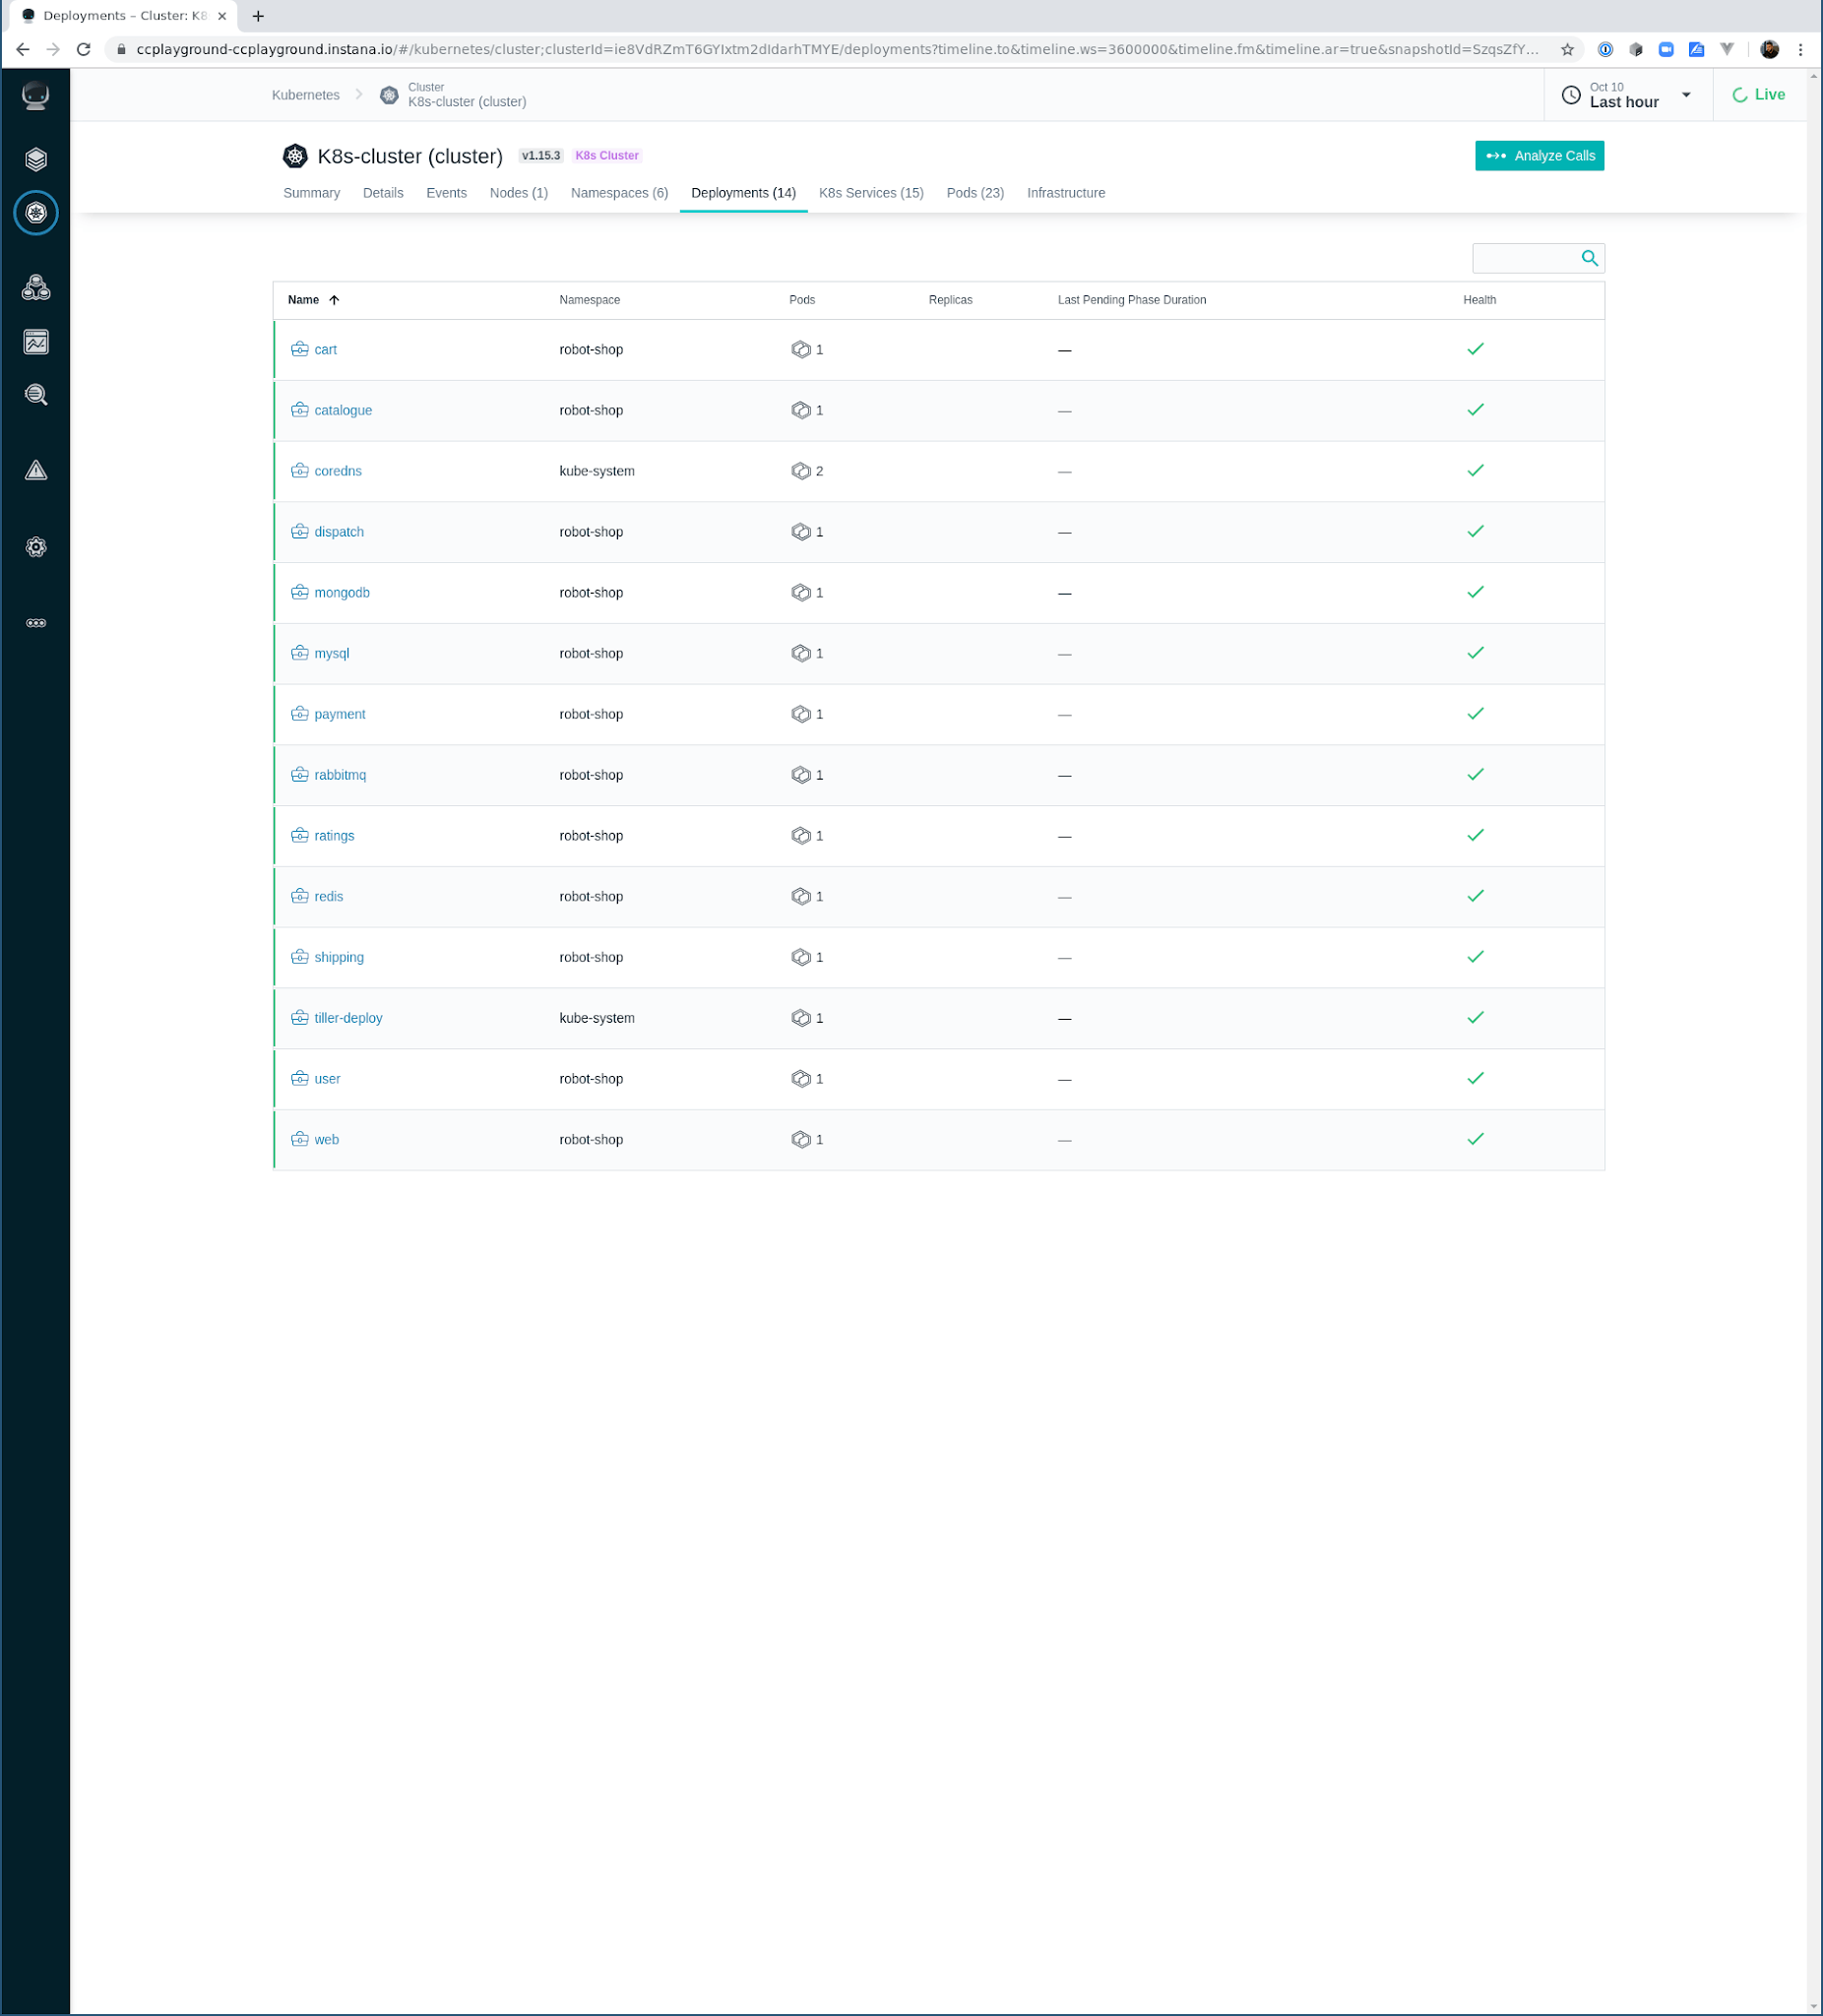This screenshot has height=2016, width=1823.
Task: Sort by Name column header arrow
Action: click(334, 300)
